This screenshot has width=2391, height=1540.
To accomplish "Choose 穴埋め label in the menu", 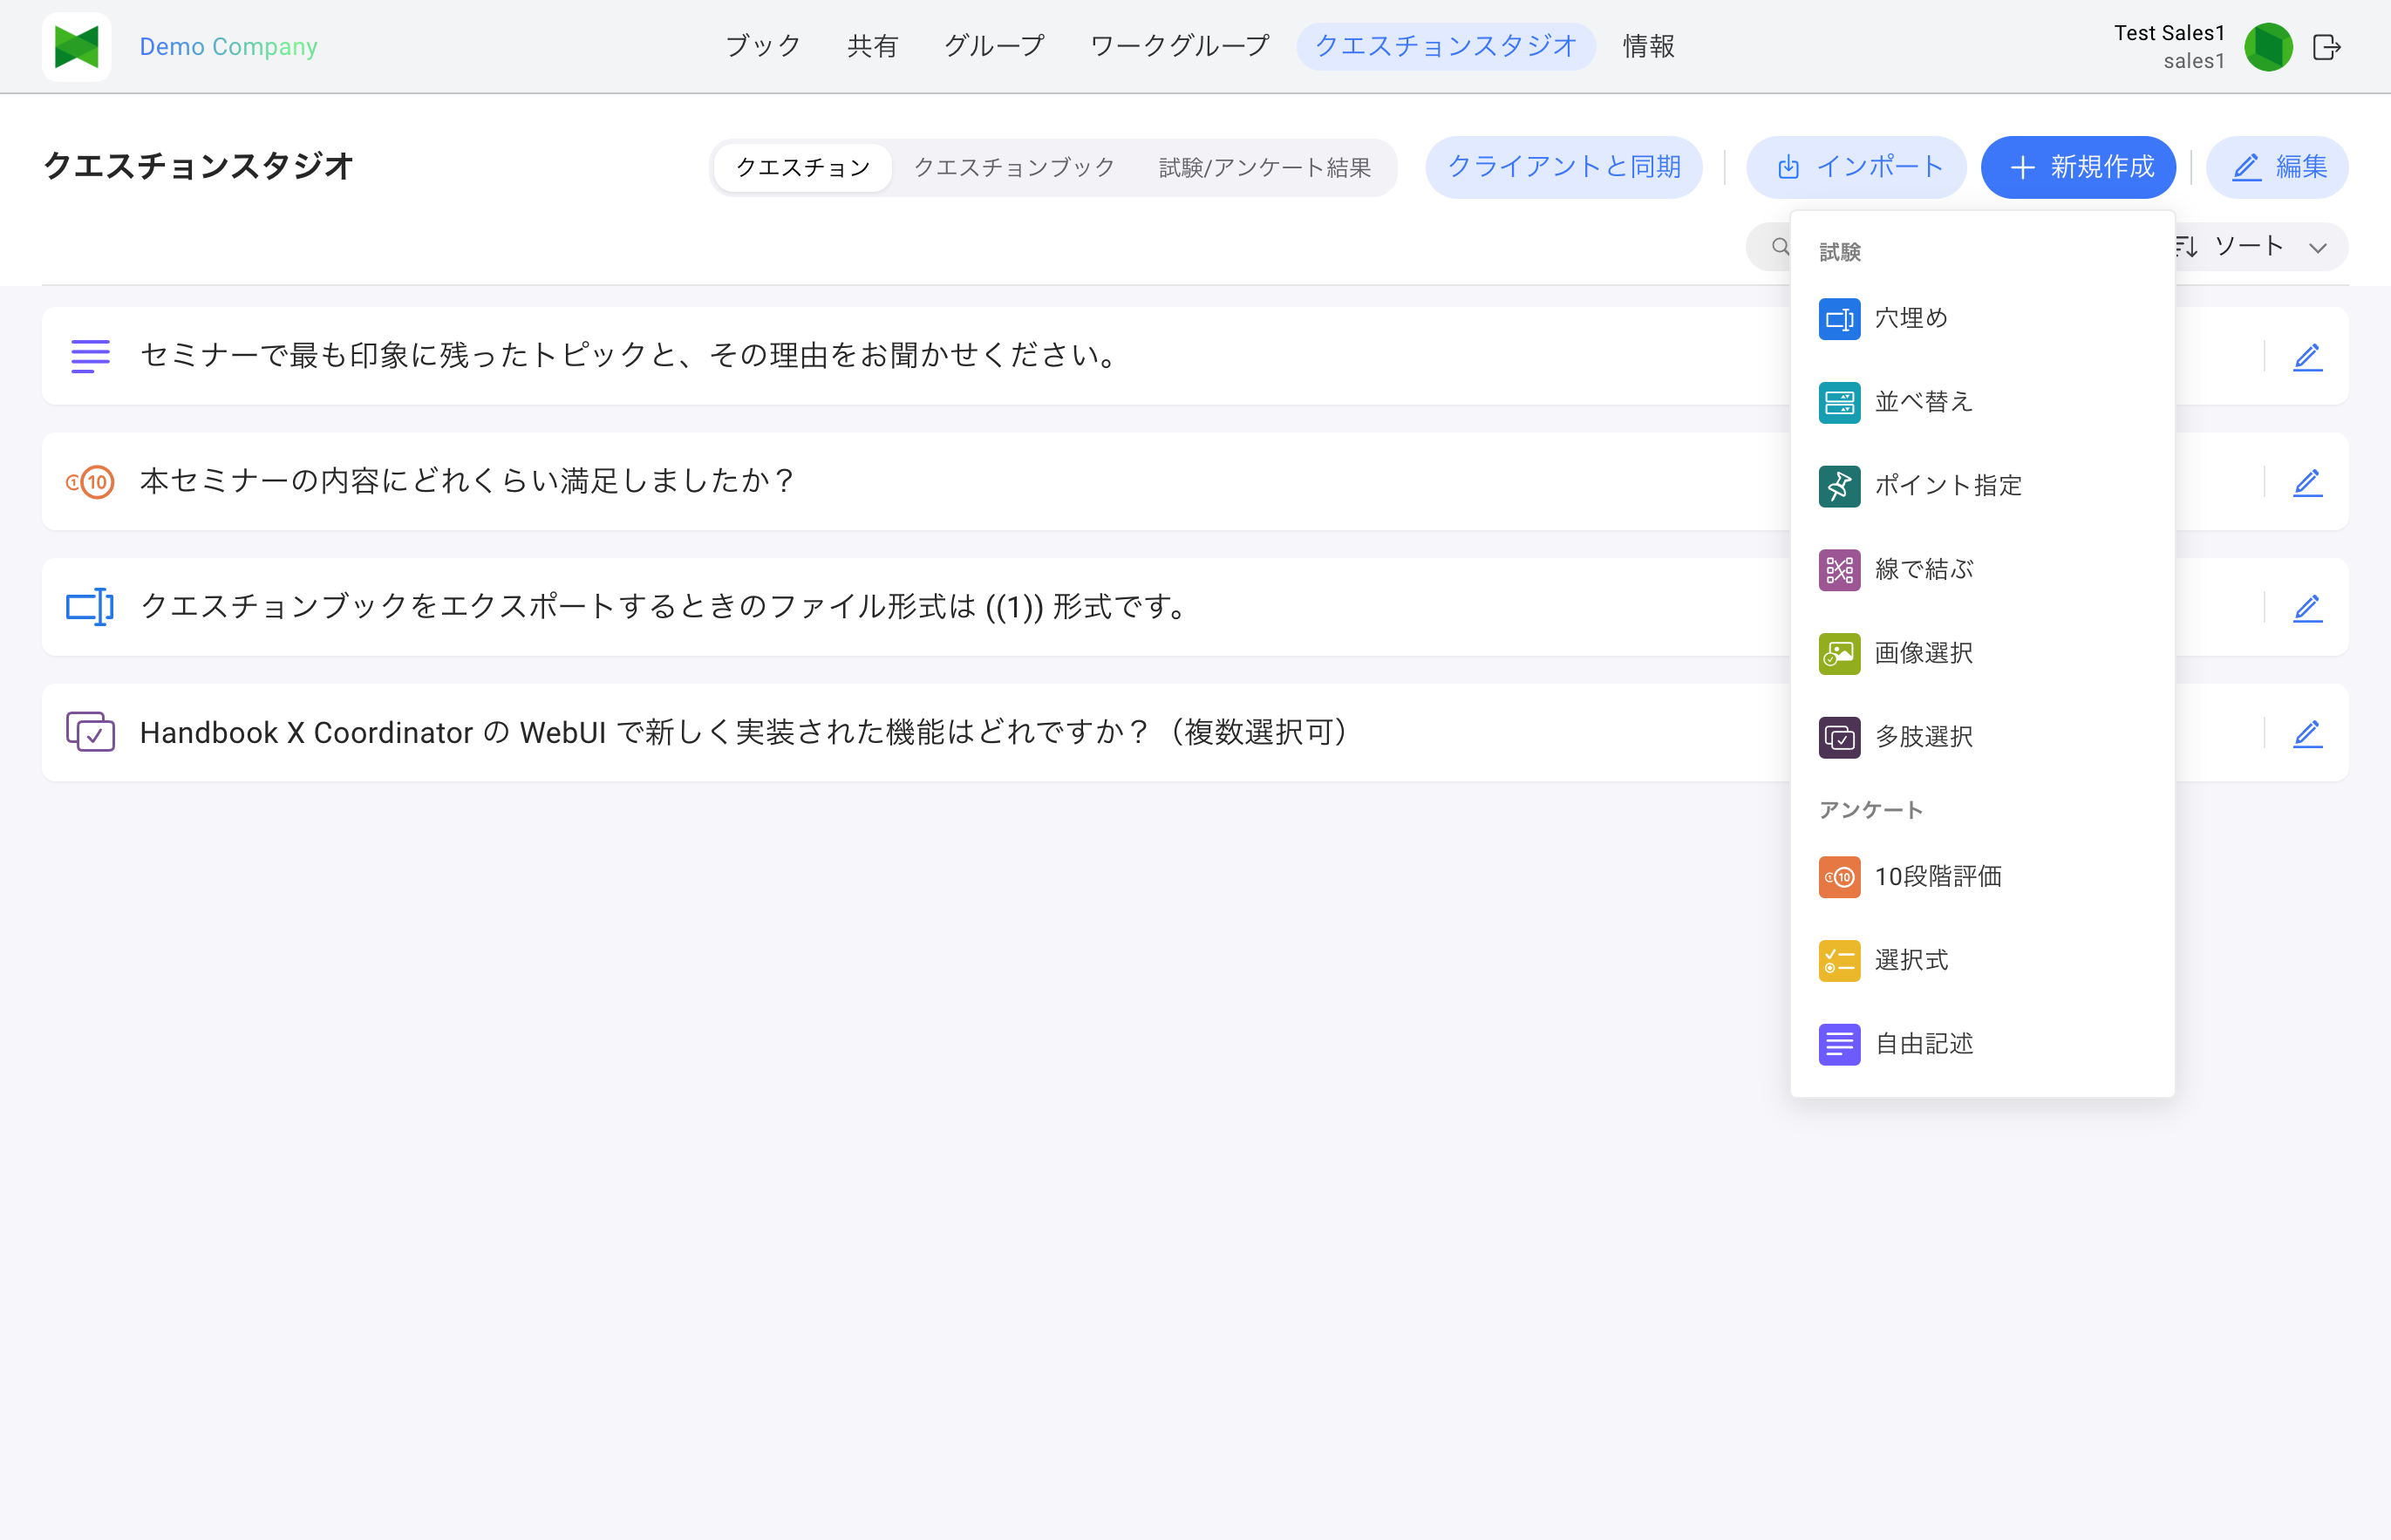I will [1911, 319].
